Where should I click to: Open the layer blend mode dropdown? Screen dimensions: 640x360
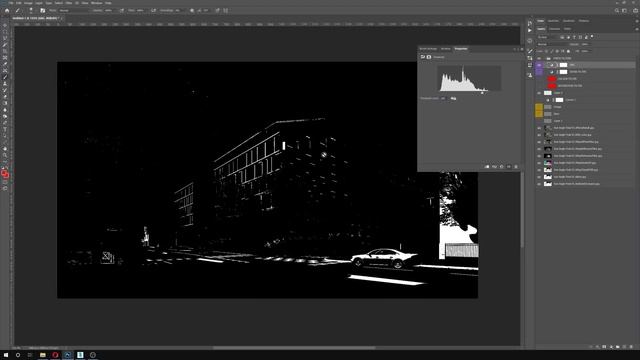point(552,44)
